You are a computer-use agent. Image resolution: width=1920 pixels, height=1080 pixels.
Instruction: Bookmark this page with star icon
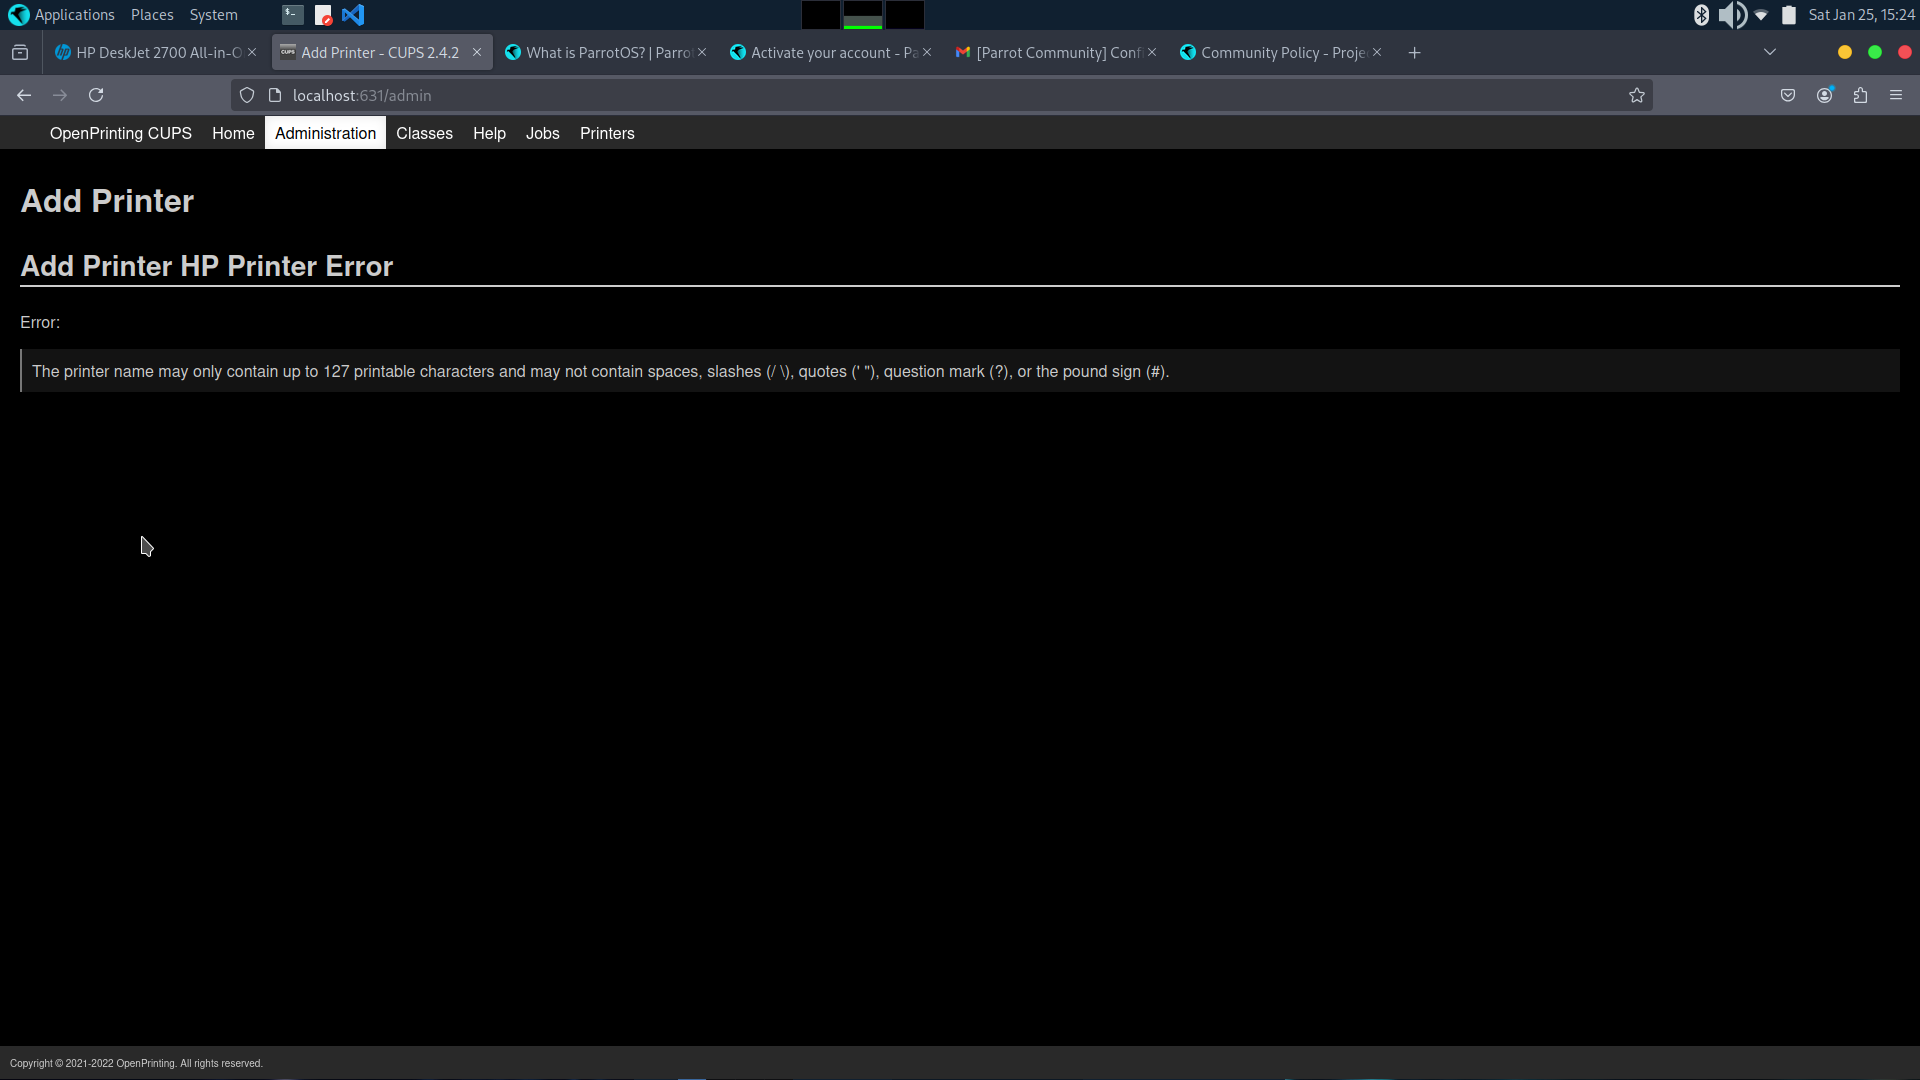1636,96
